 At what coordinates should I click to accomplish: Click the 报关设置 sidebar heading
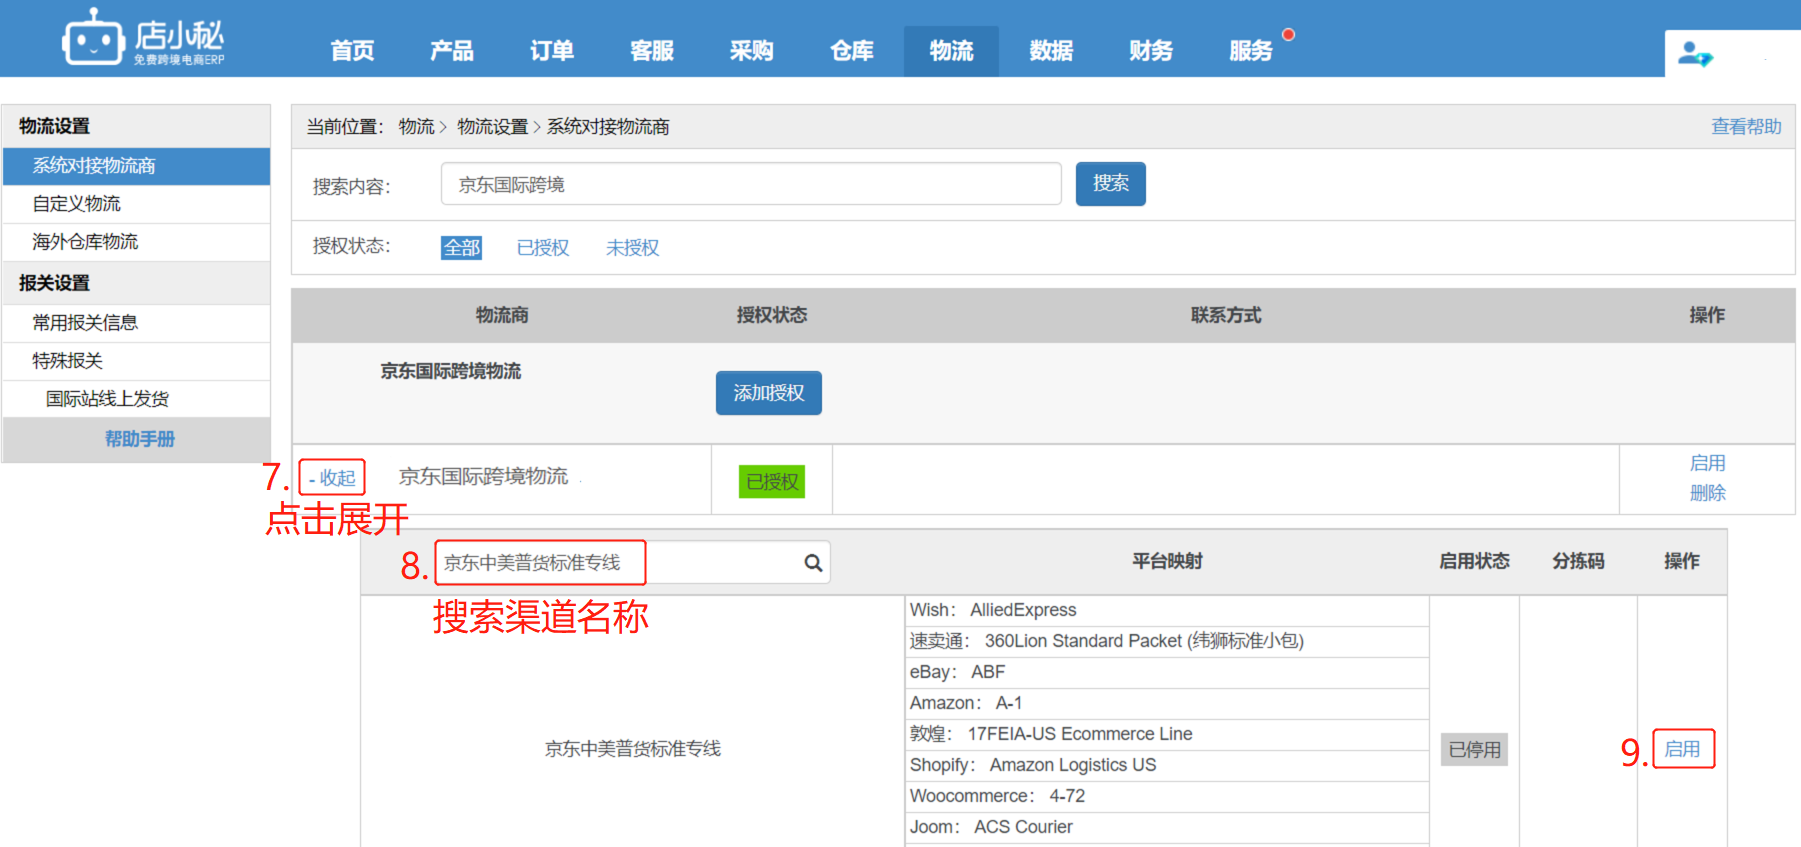pyautogui.click(x=55, y=283)
